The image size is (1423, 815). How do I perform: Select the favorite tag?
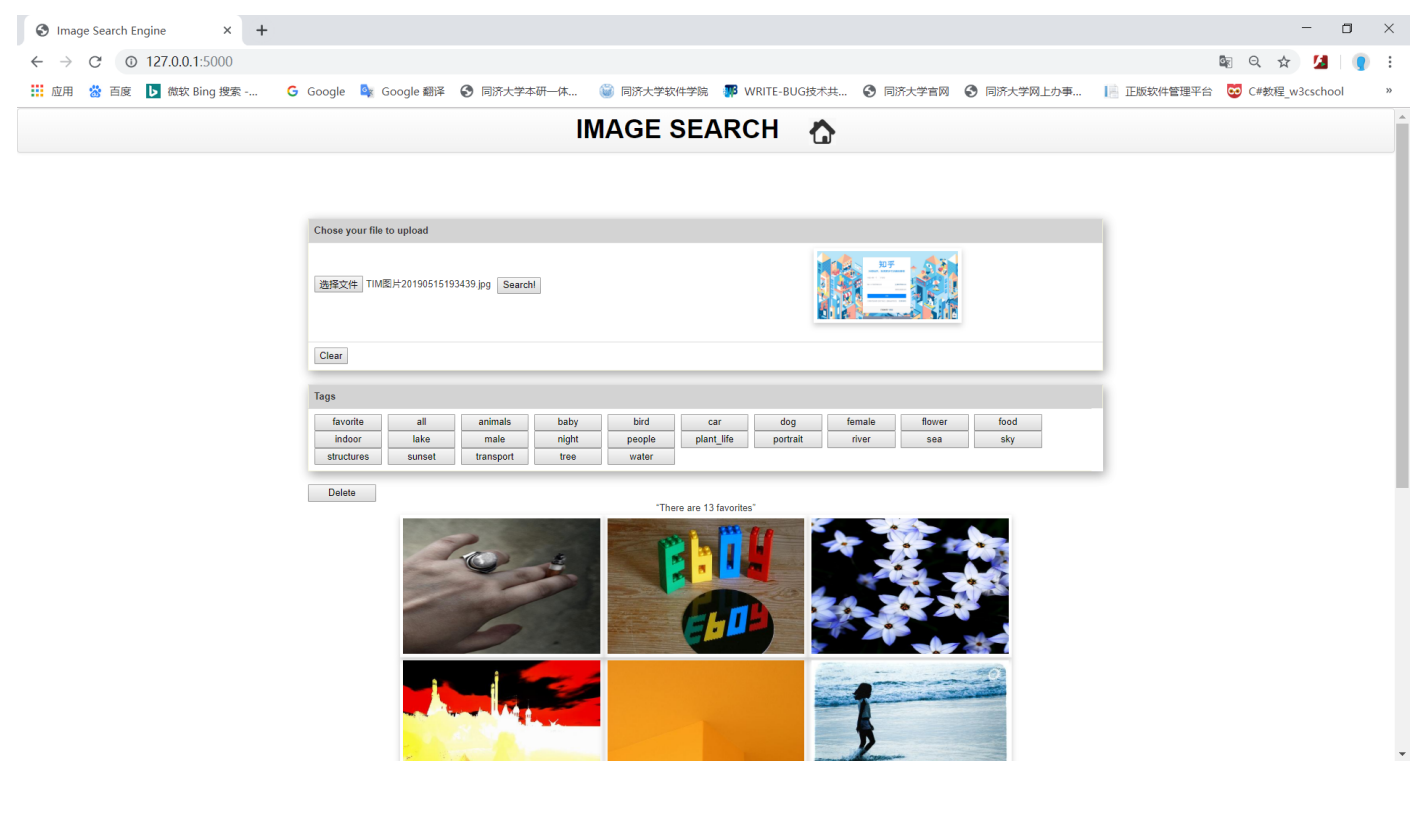348,422
